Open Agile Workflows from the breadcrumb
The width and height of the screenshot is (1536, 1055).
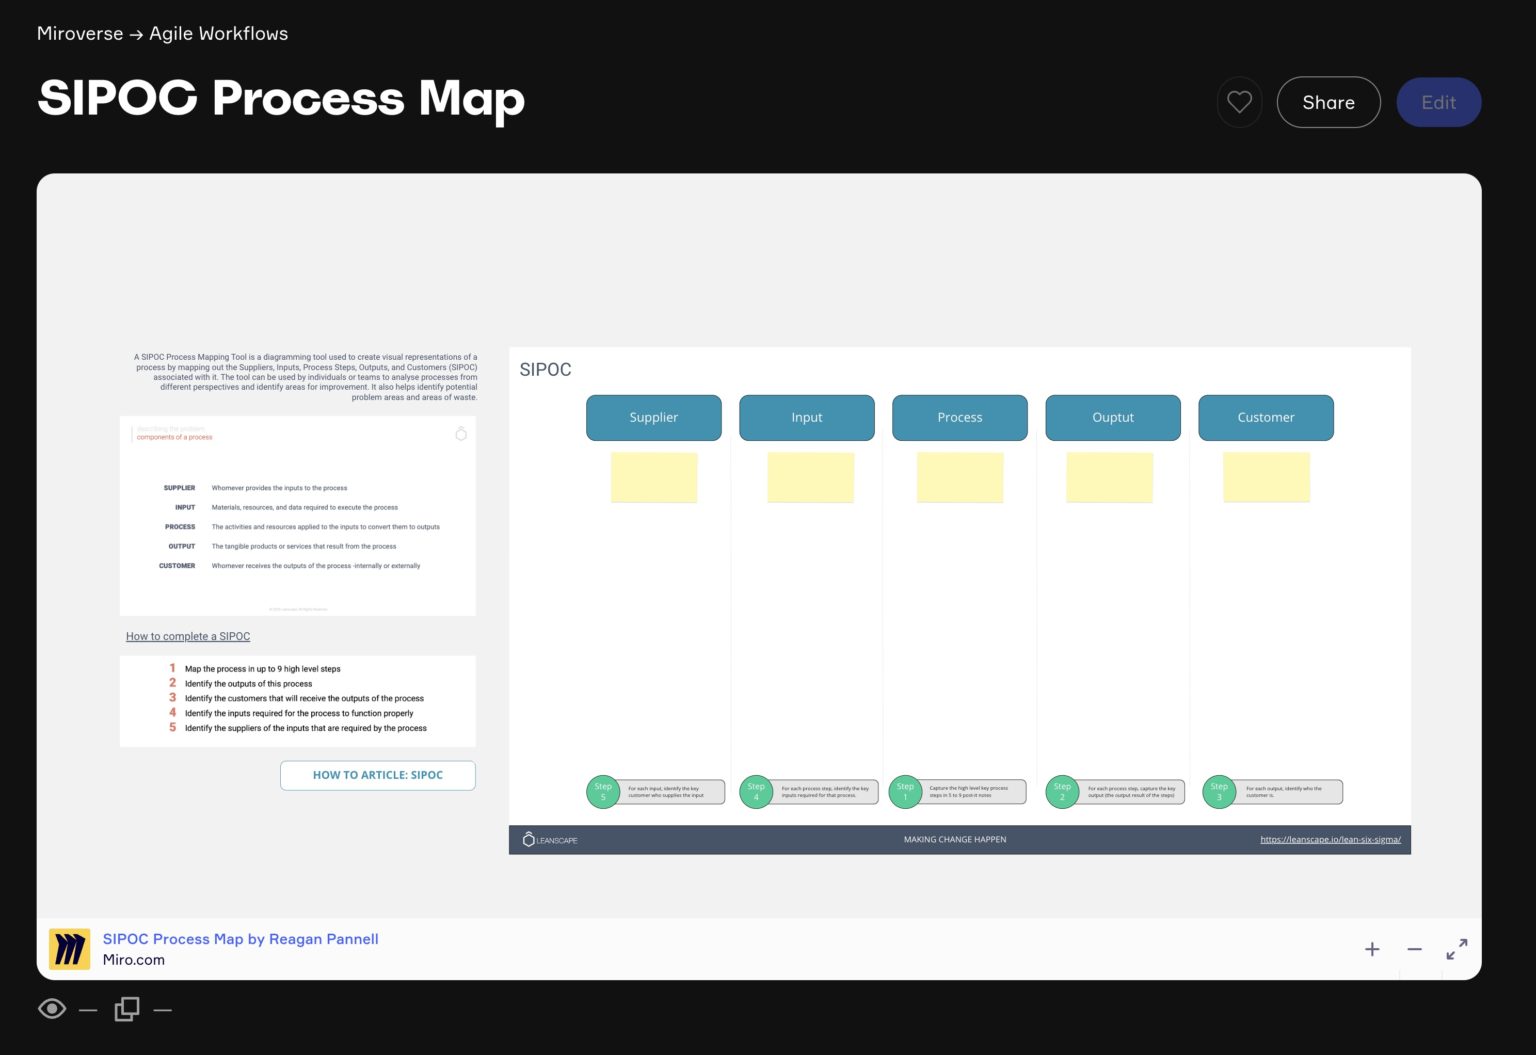(x=218, y=33)
